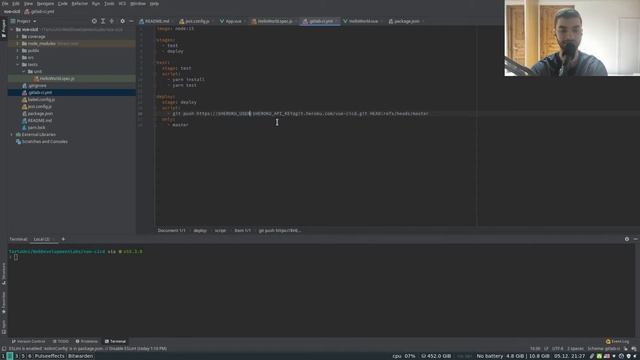
Task: Open Terminal panel settings gear
Action: (627, 239)
